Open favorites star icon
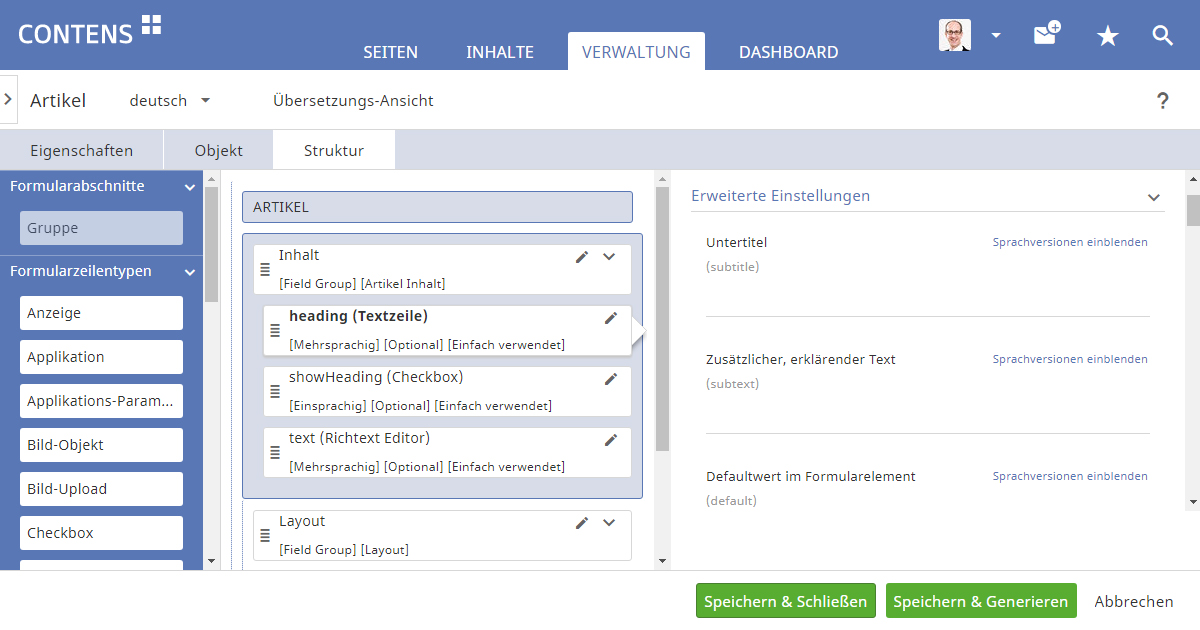The height and width of the screenshot is (630, 1200). (1107, 36)
